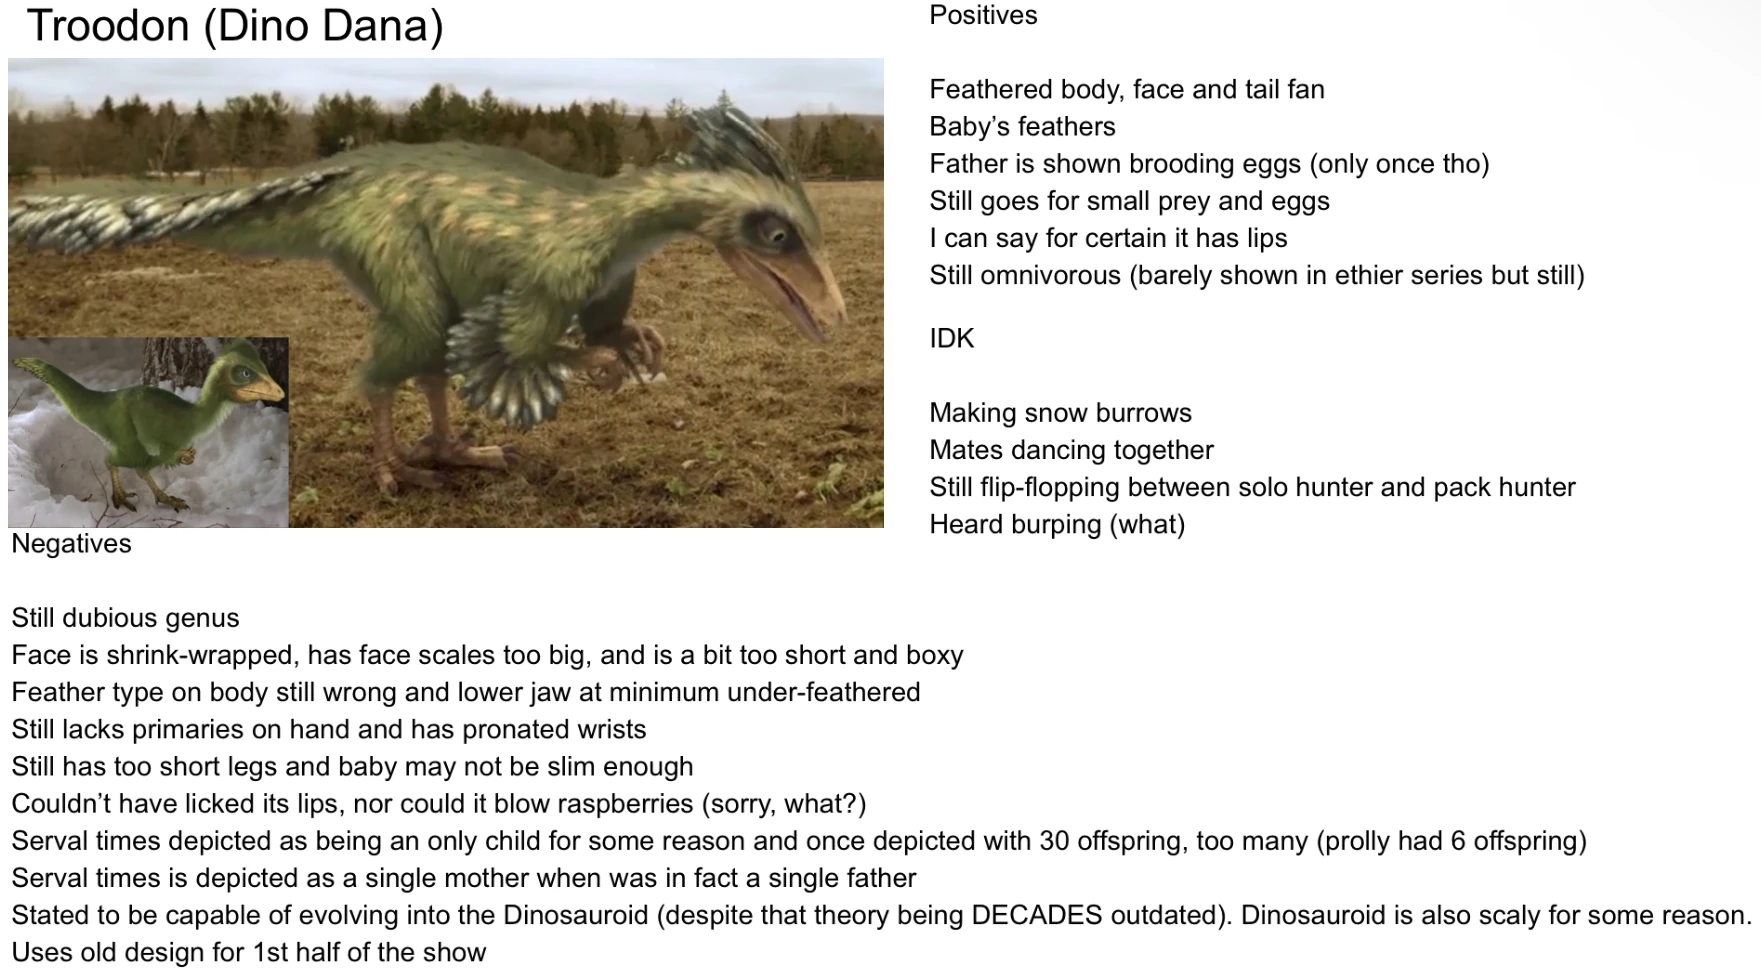
Task: Click the 'Stated to be capable of evolving' line
Action: [880, 916]
